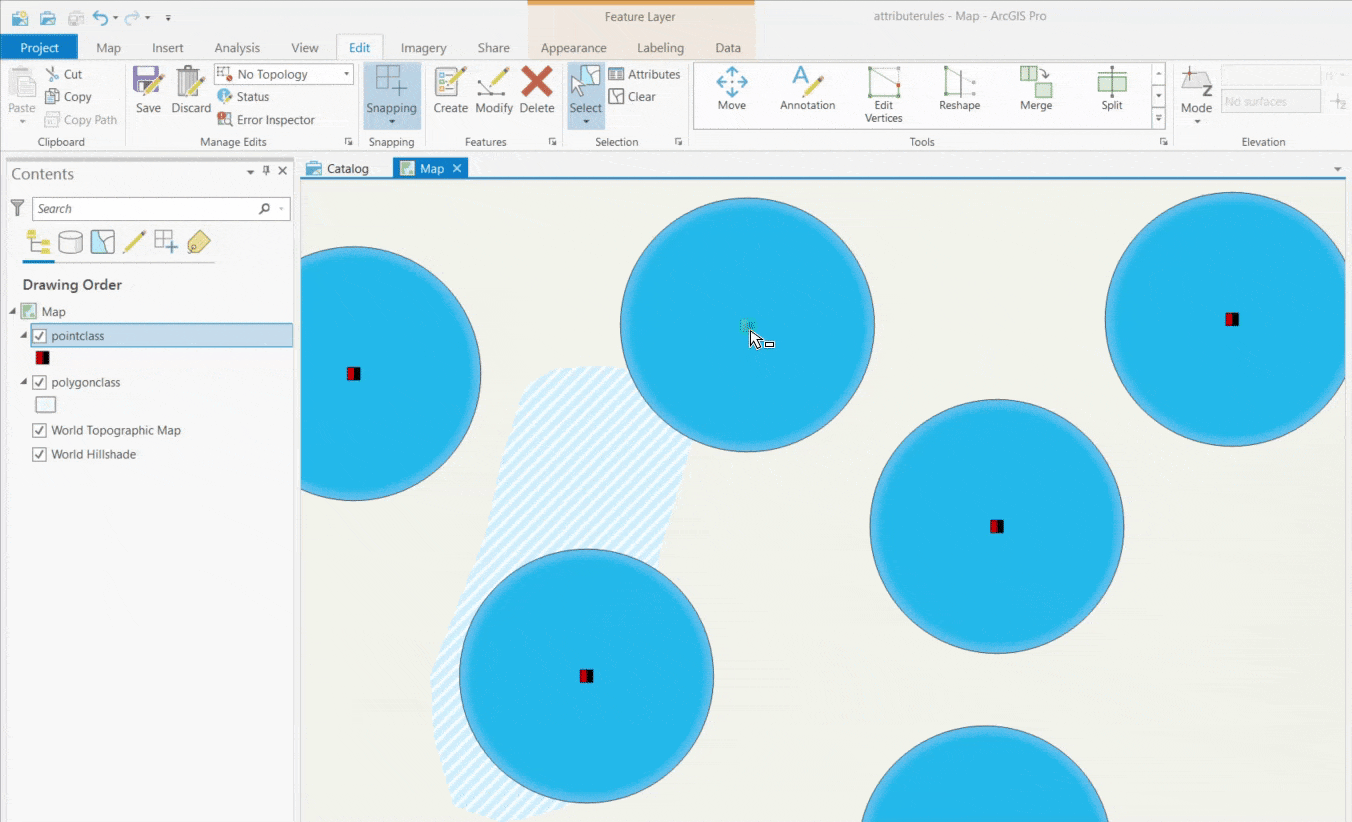
Task: Click the List By Snapping icon
Action: tap(166, 242)
